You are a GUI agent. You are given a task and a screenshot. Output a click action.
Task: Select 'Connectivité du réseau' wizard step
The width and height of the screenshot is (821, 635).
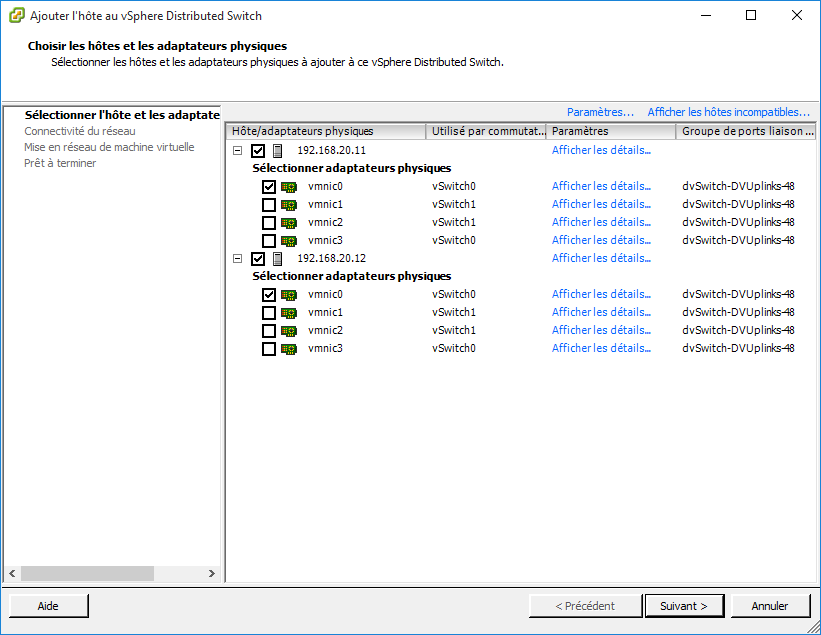click(80, 131)
